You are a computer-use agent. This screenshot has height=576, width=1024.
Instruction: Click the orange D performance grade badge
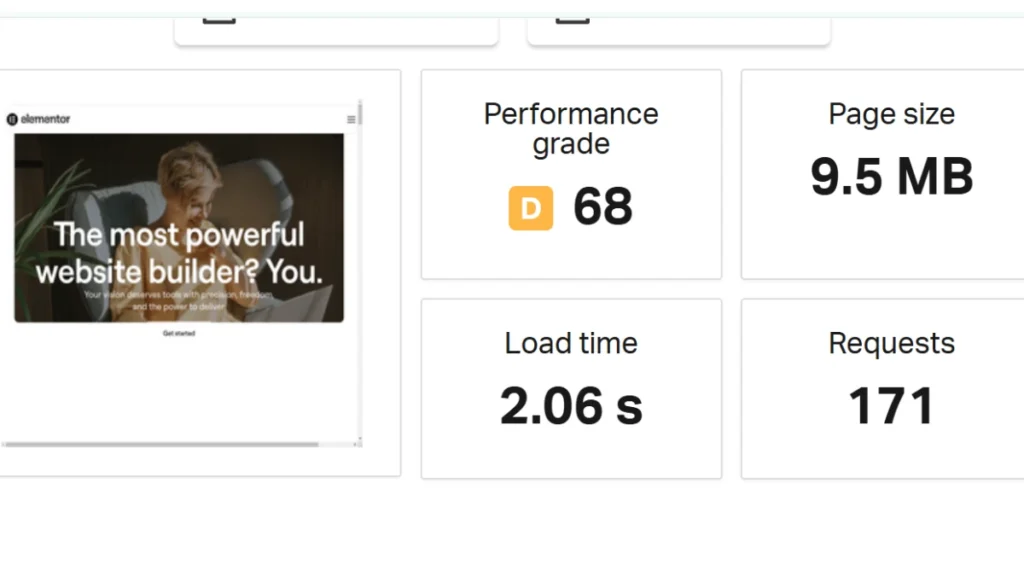[530, 209]
